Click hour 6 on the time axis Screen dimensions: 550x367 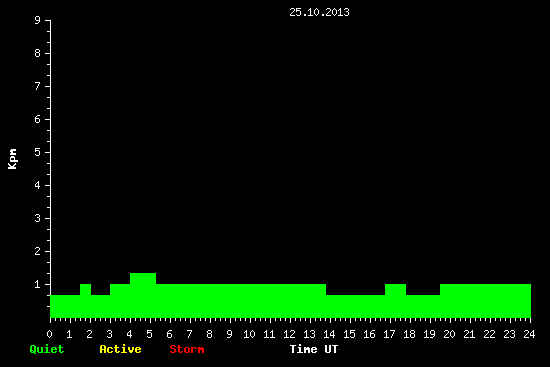pos(169,334)
